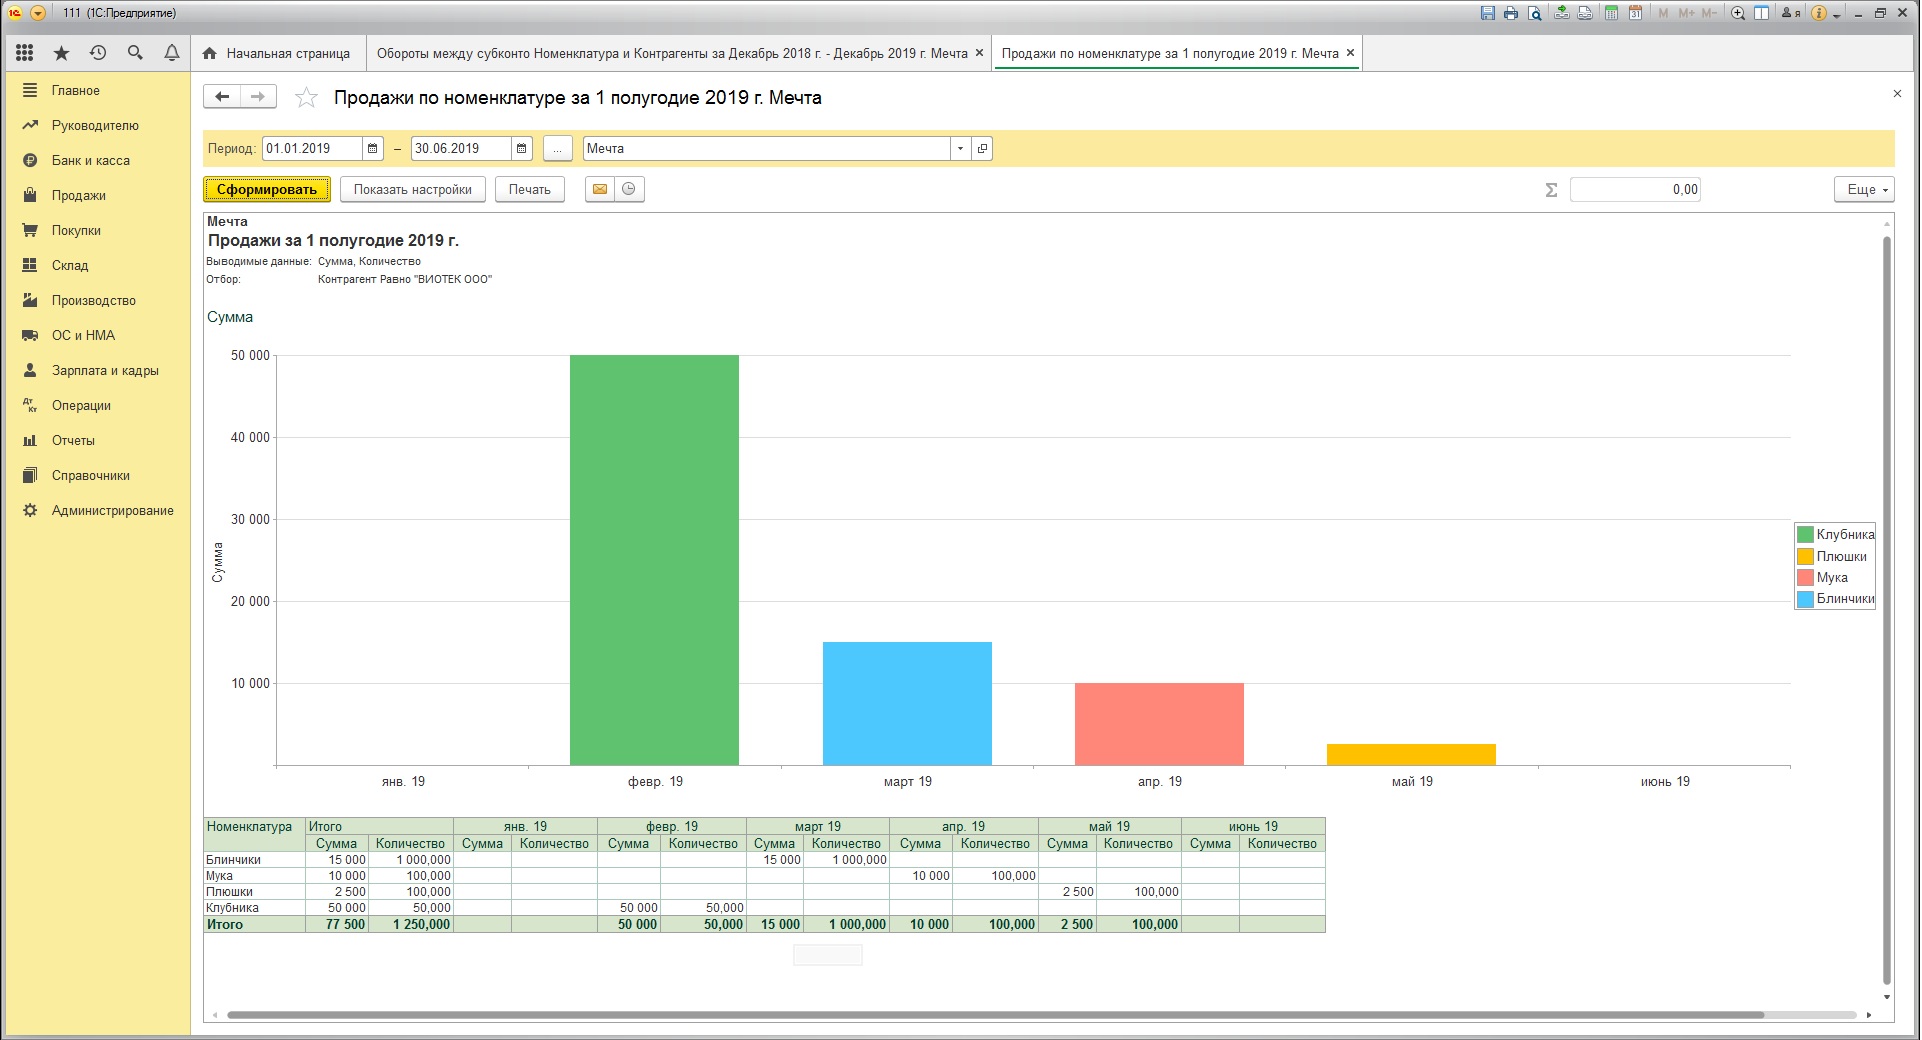Open the sections menu grid icon
Screen dimensions: 1922x1040
[25, 53]
